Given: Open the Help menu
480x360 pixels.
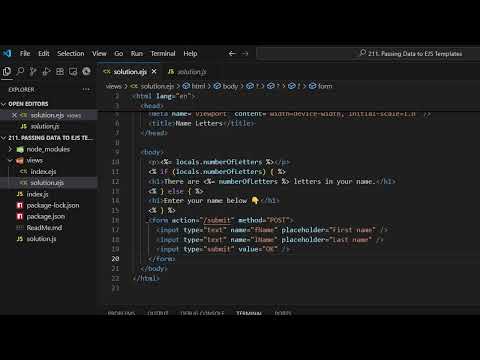Looking at the screenshot, I should point(190,53).
